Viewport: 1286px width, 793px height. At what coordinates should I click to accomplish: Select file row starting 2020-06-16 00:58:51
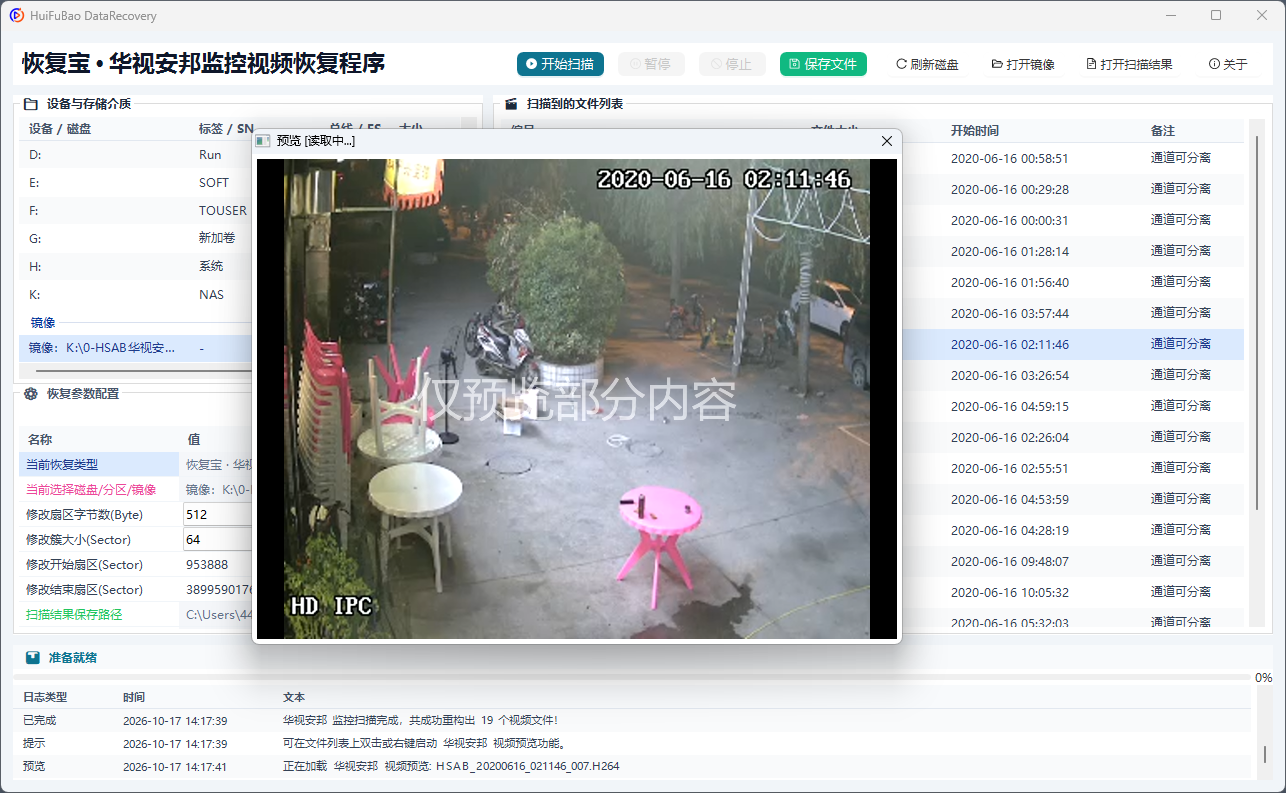point(1072,158)
